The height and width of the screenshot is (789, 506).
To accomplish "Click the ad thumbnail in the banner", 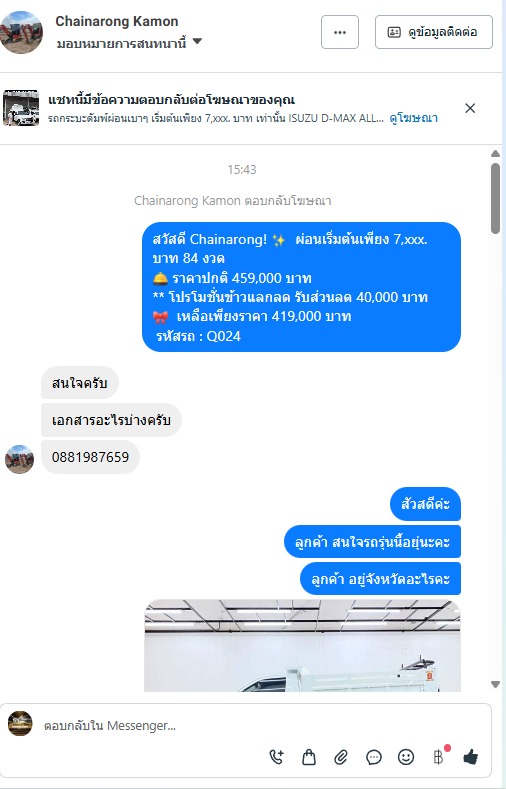I will pyautogui.click(x=21, y=108).
